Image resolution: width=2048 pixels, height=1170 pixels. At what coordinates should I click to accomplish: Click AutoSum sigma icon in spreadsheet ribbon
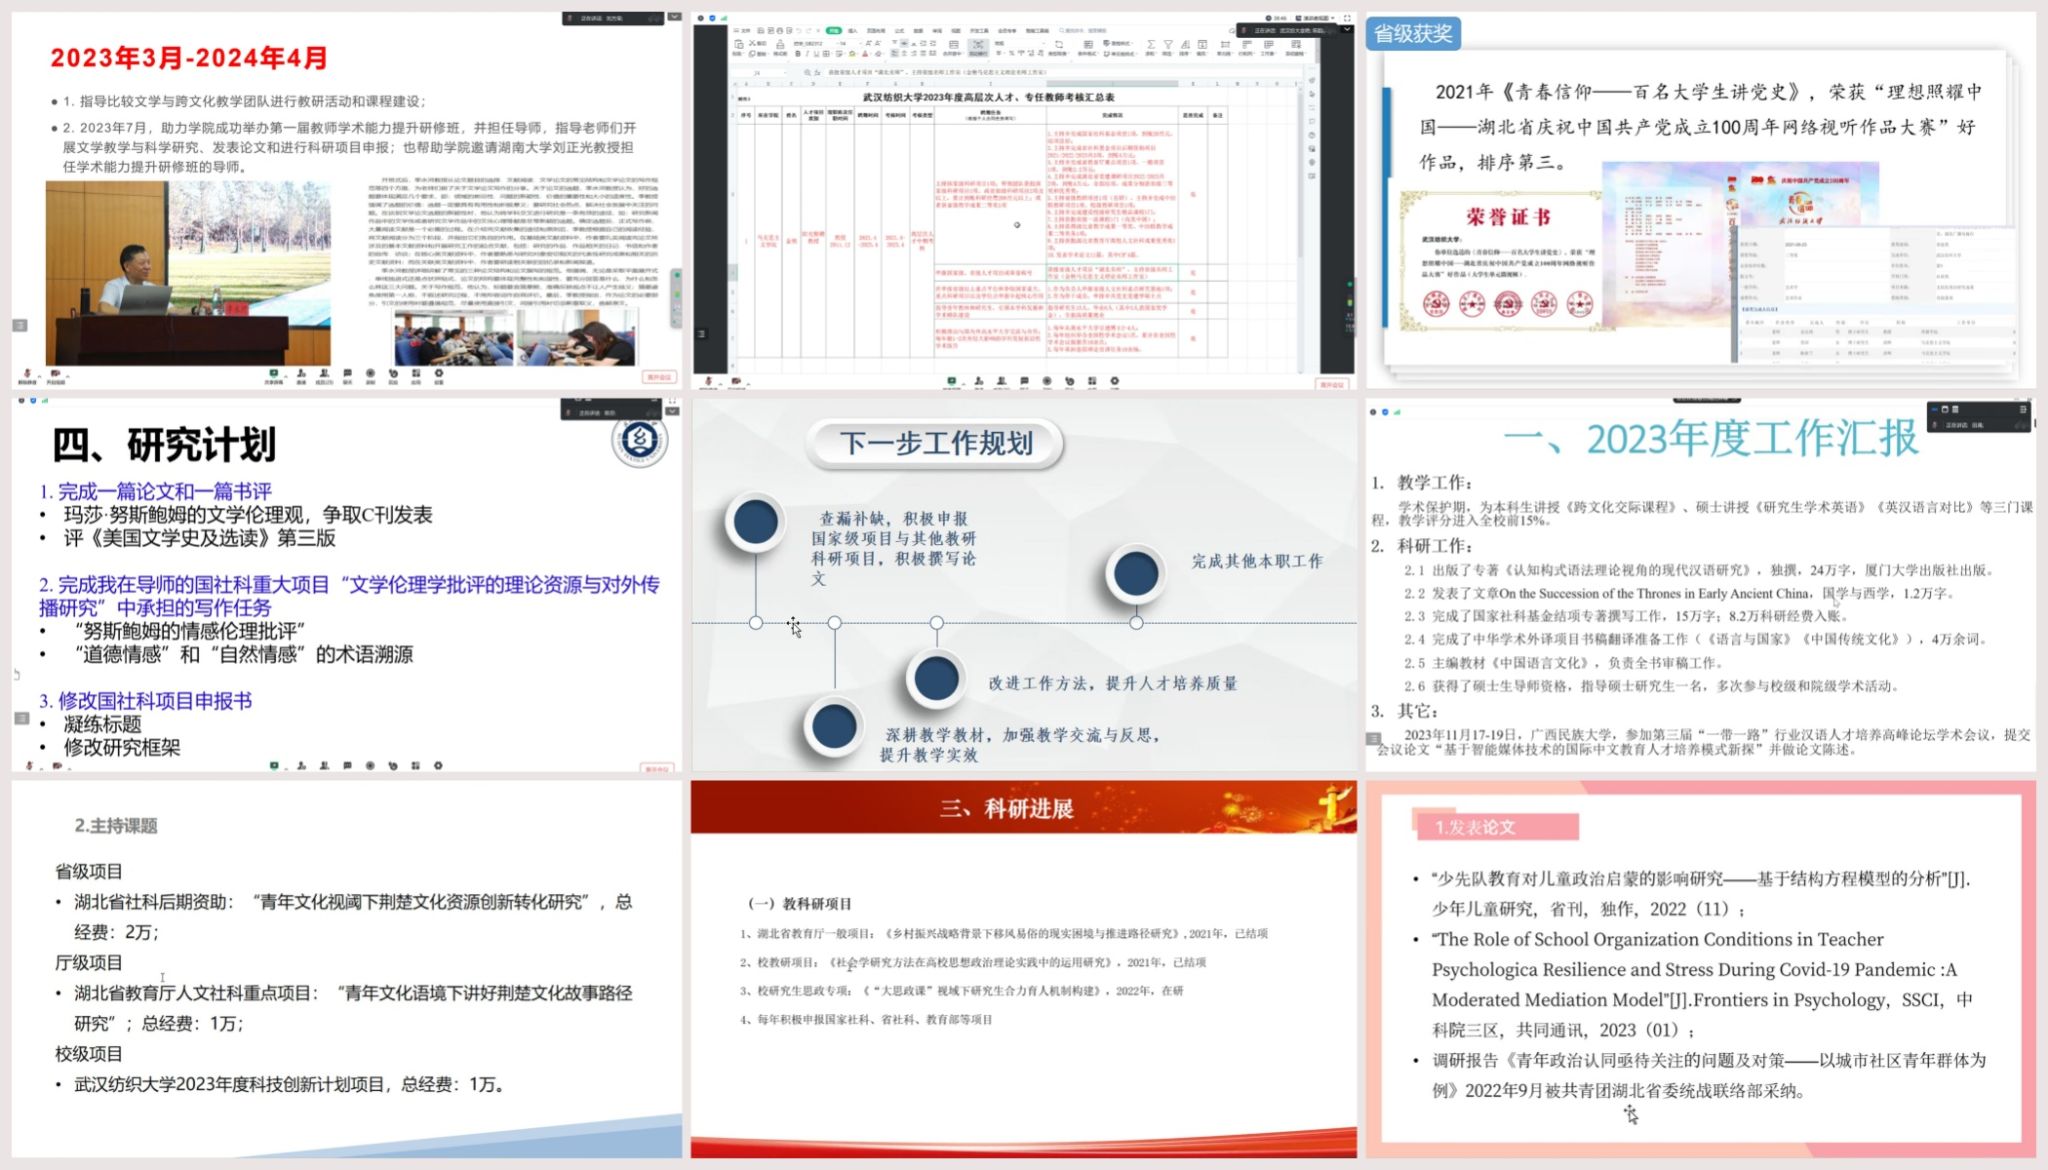tap(1150, 45)
